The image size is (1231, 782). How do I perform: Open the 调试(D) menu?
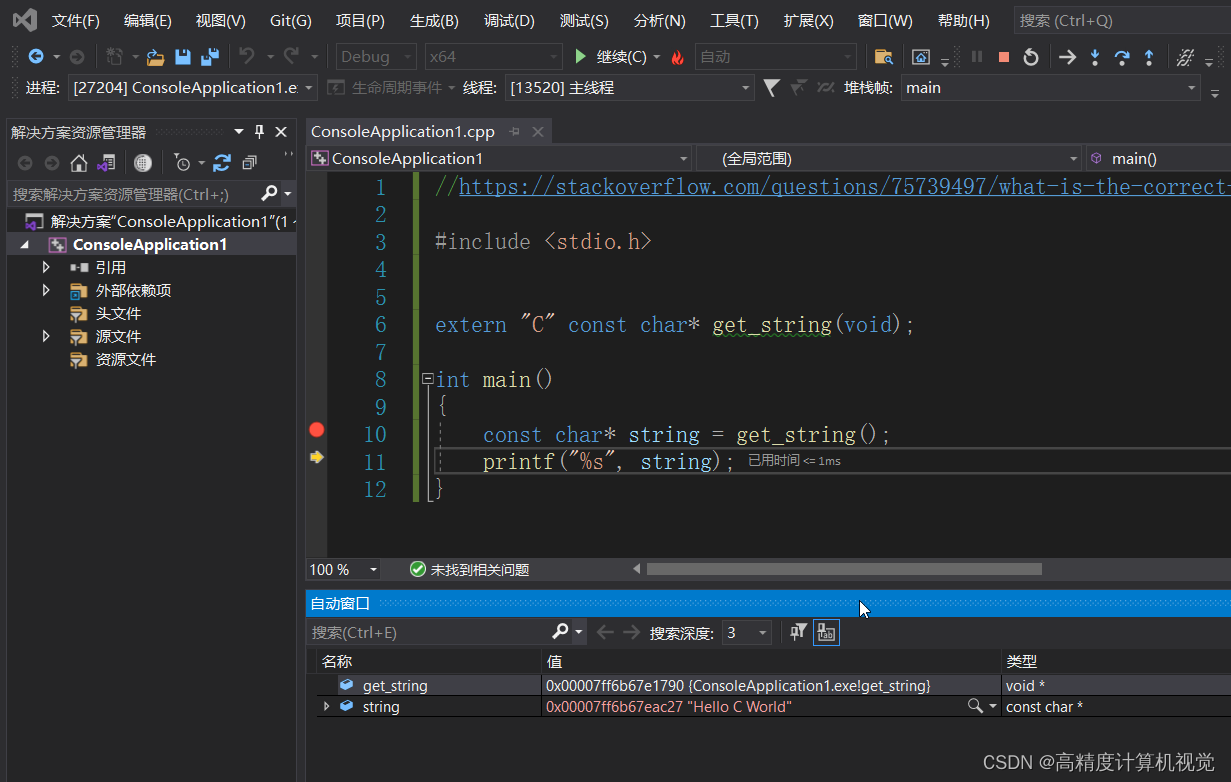click(x=509, y=20)
